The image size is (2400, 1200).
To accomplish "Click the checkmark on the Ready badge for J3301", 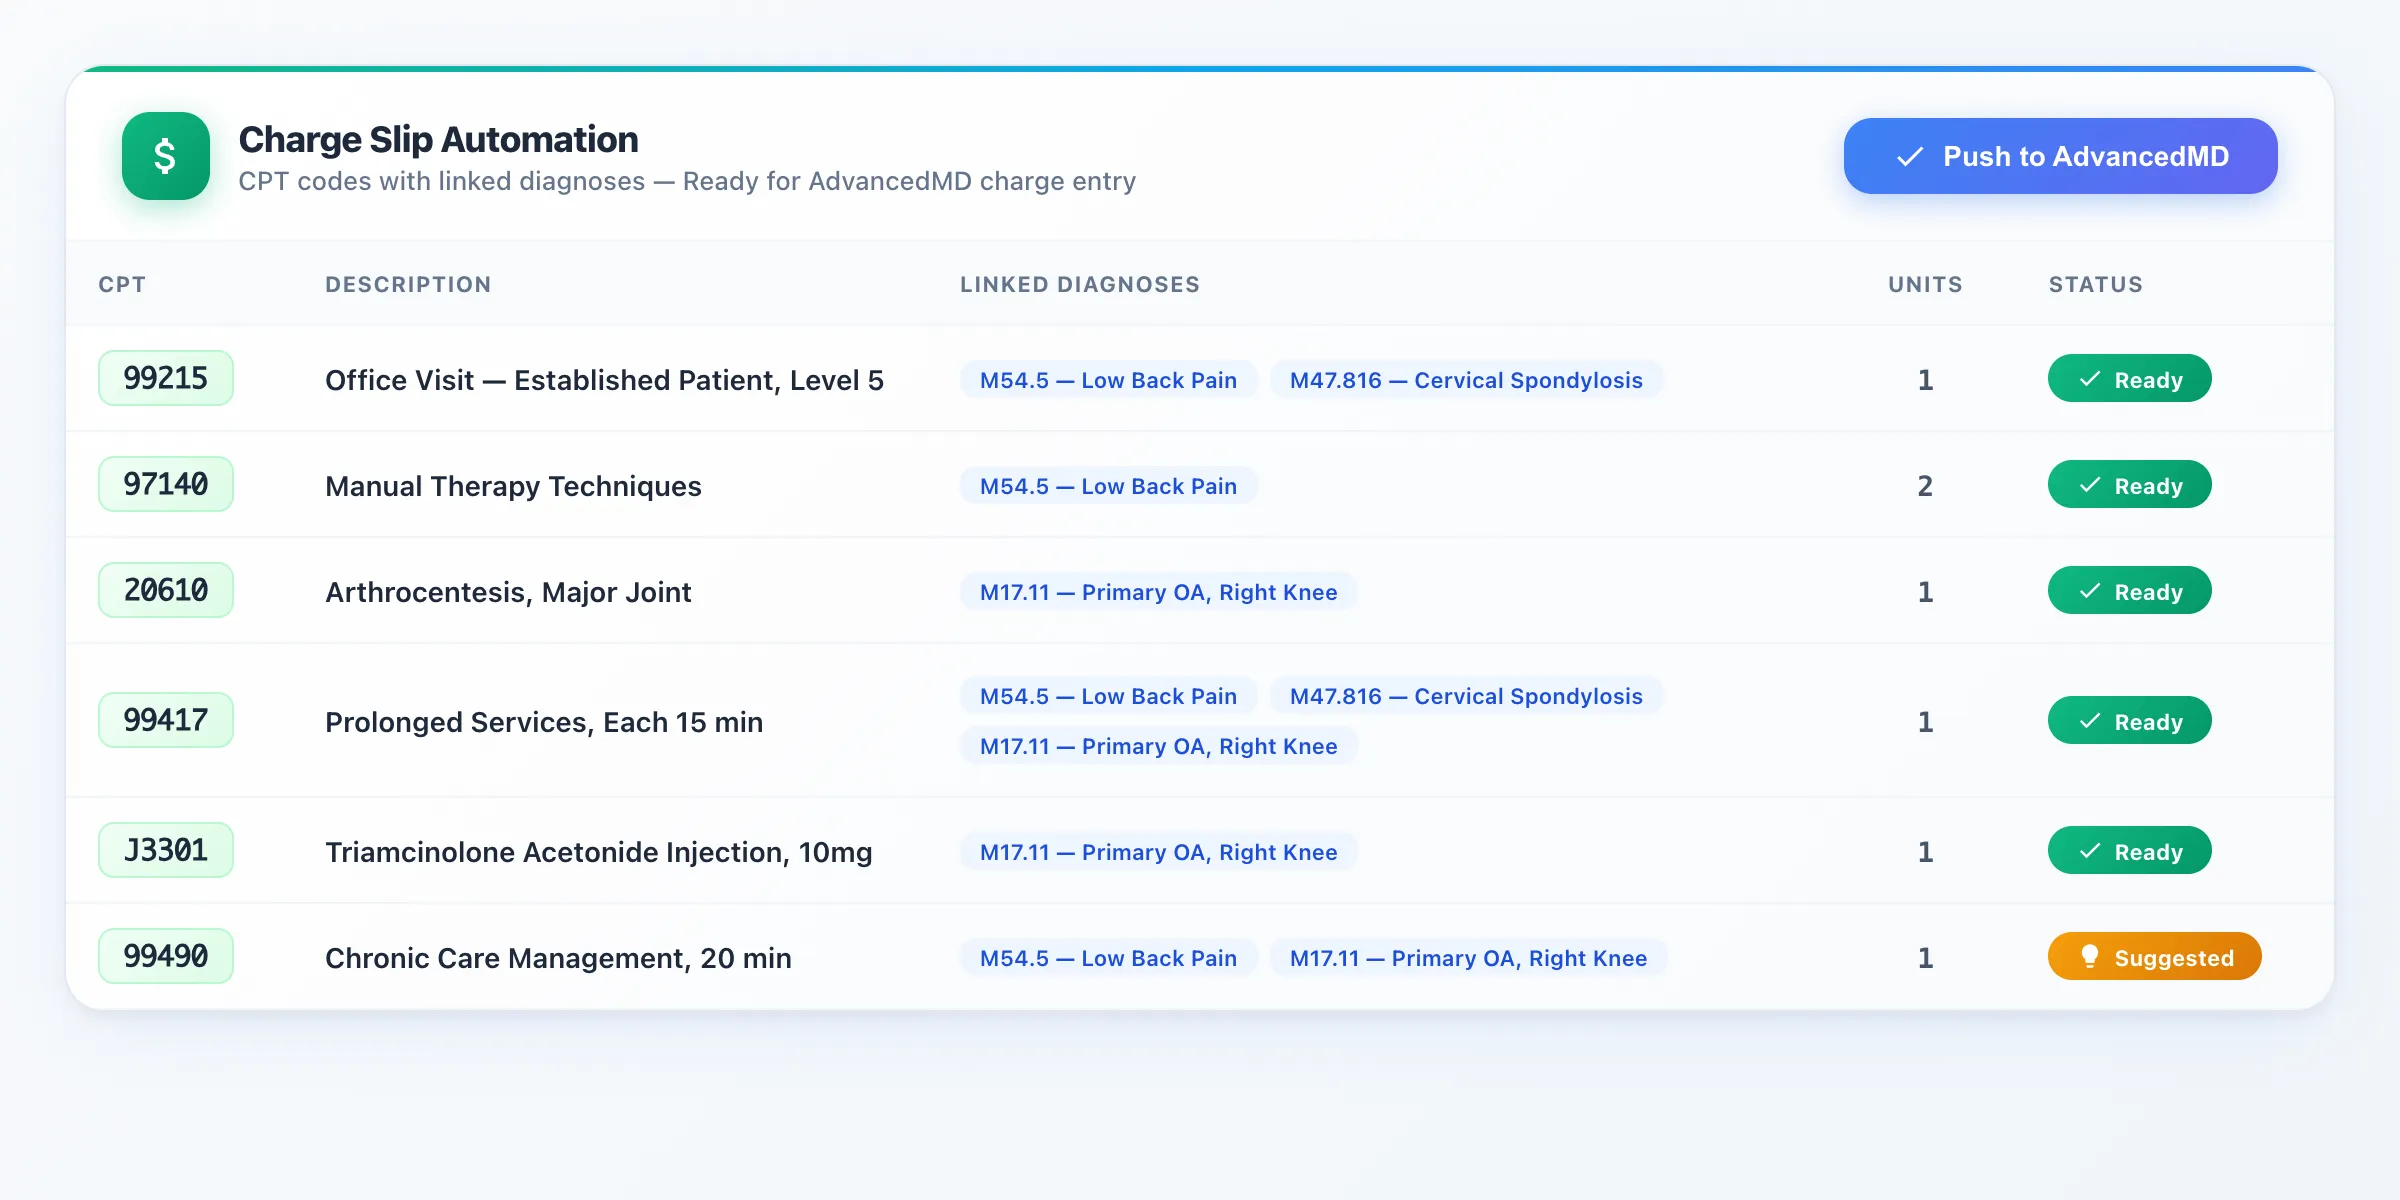I will 2088,851.
